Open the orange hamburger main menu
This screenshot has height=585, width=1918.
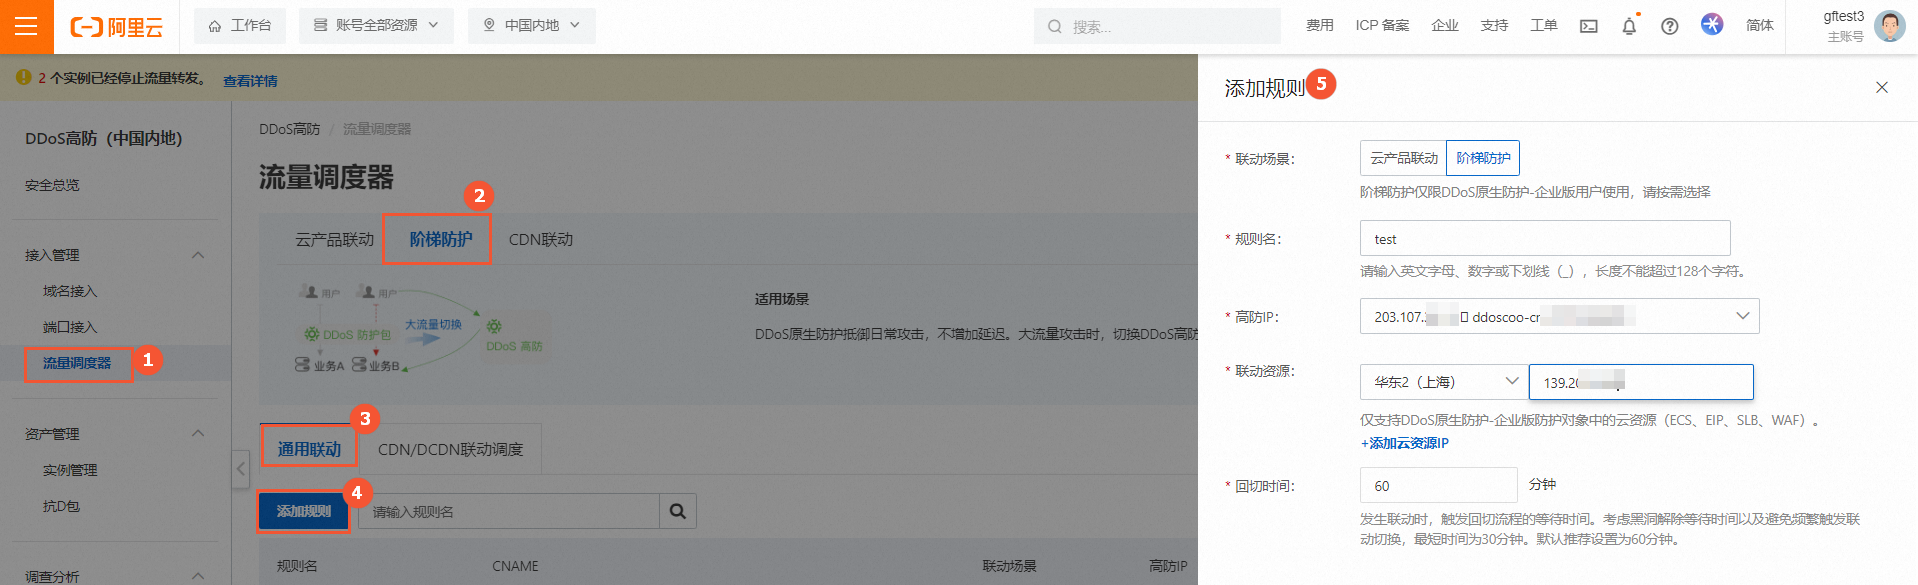26,26
